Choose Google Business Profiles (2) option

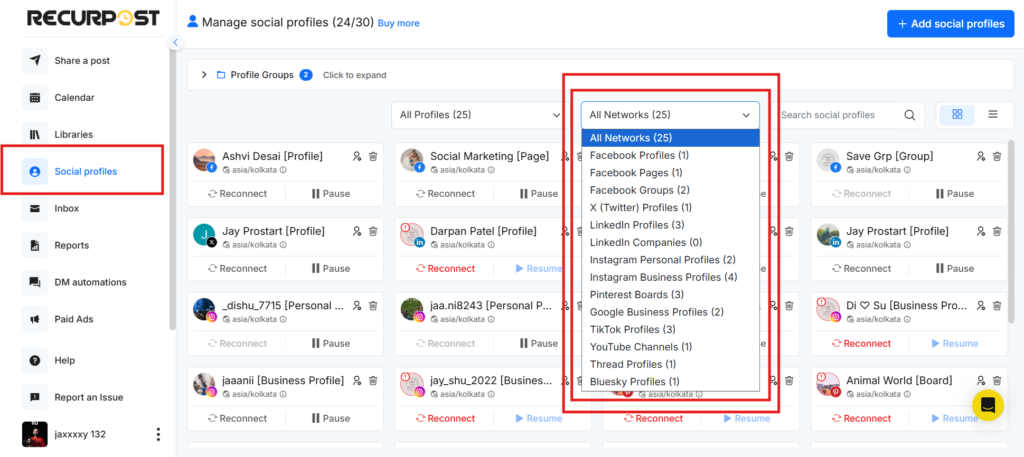pyautogui.click(x=670, y=312)
